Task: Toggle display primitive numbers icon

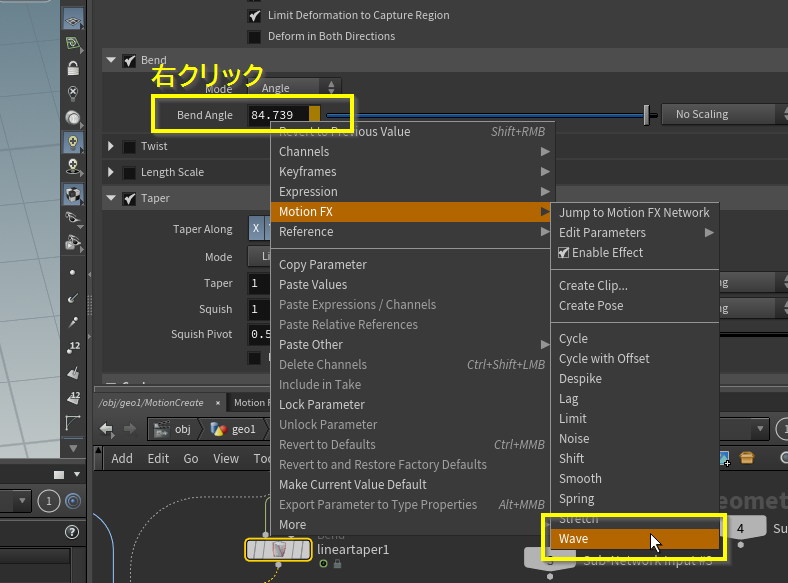Action: click(x=73, y=398)
